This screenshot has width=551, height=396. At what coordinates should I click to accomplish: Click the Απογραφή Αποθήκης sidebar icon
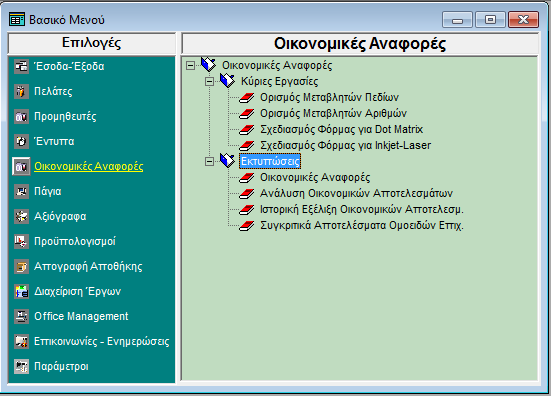click(x=21, y=266)
